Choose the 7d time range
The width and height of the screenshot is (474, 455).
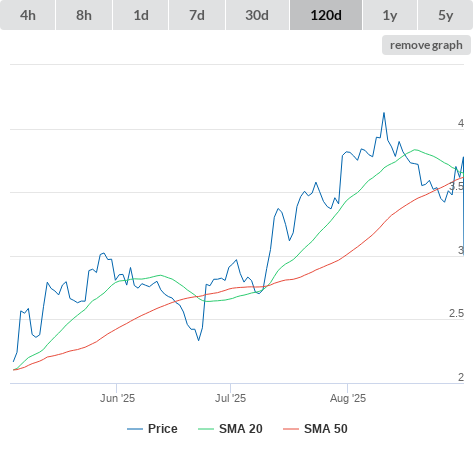pyautogui.click(x=197, y=15)
